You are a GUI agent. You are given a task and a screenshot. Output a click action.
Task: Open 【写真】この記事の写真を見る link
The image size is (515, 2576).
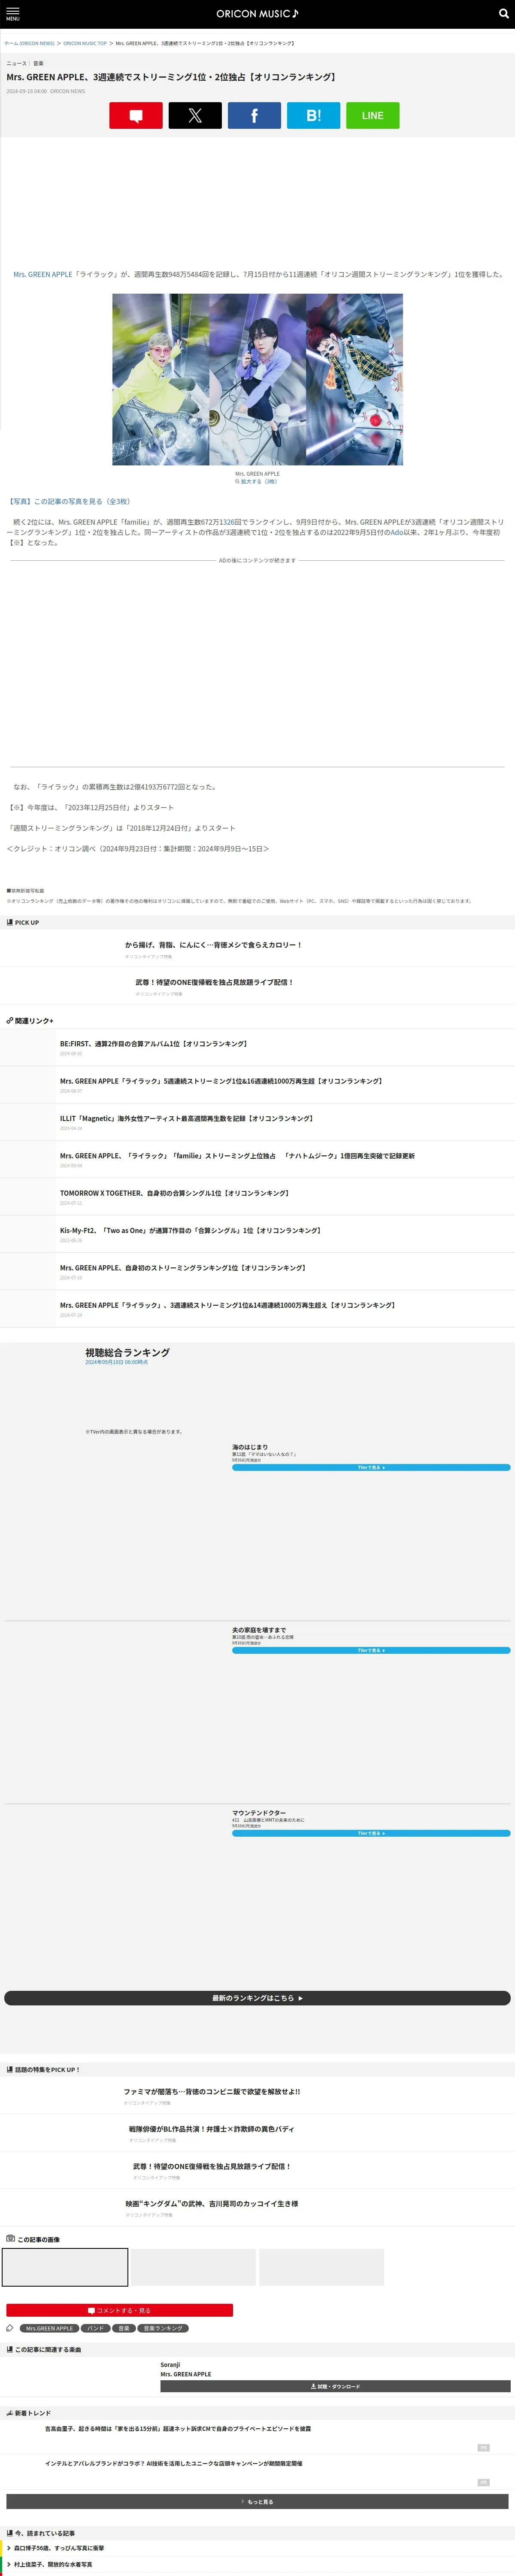[70, 501]
